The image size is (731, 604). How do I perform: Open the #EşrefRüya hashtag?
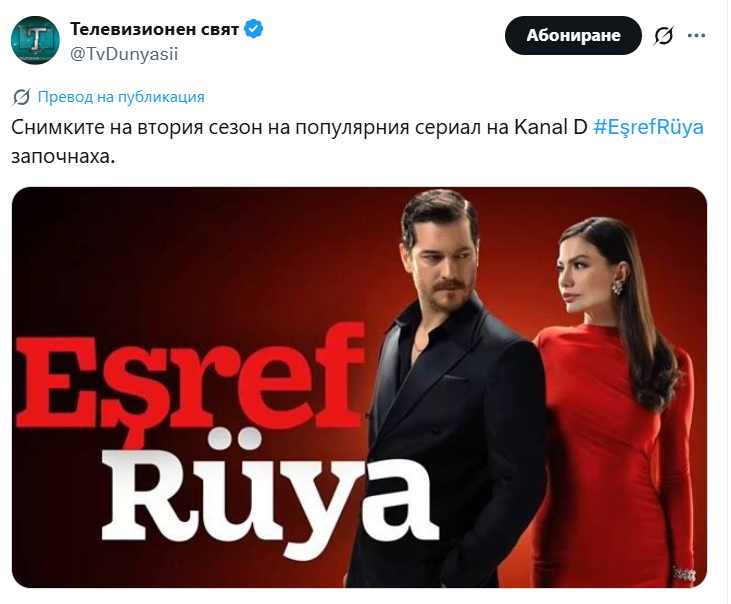click(648, 127)
